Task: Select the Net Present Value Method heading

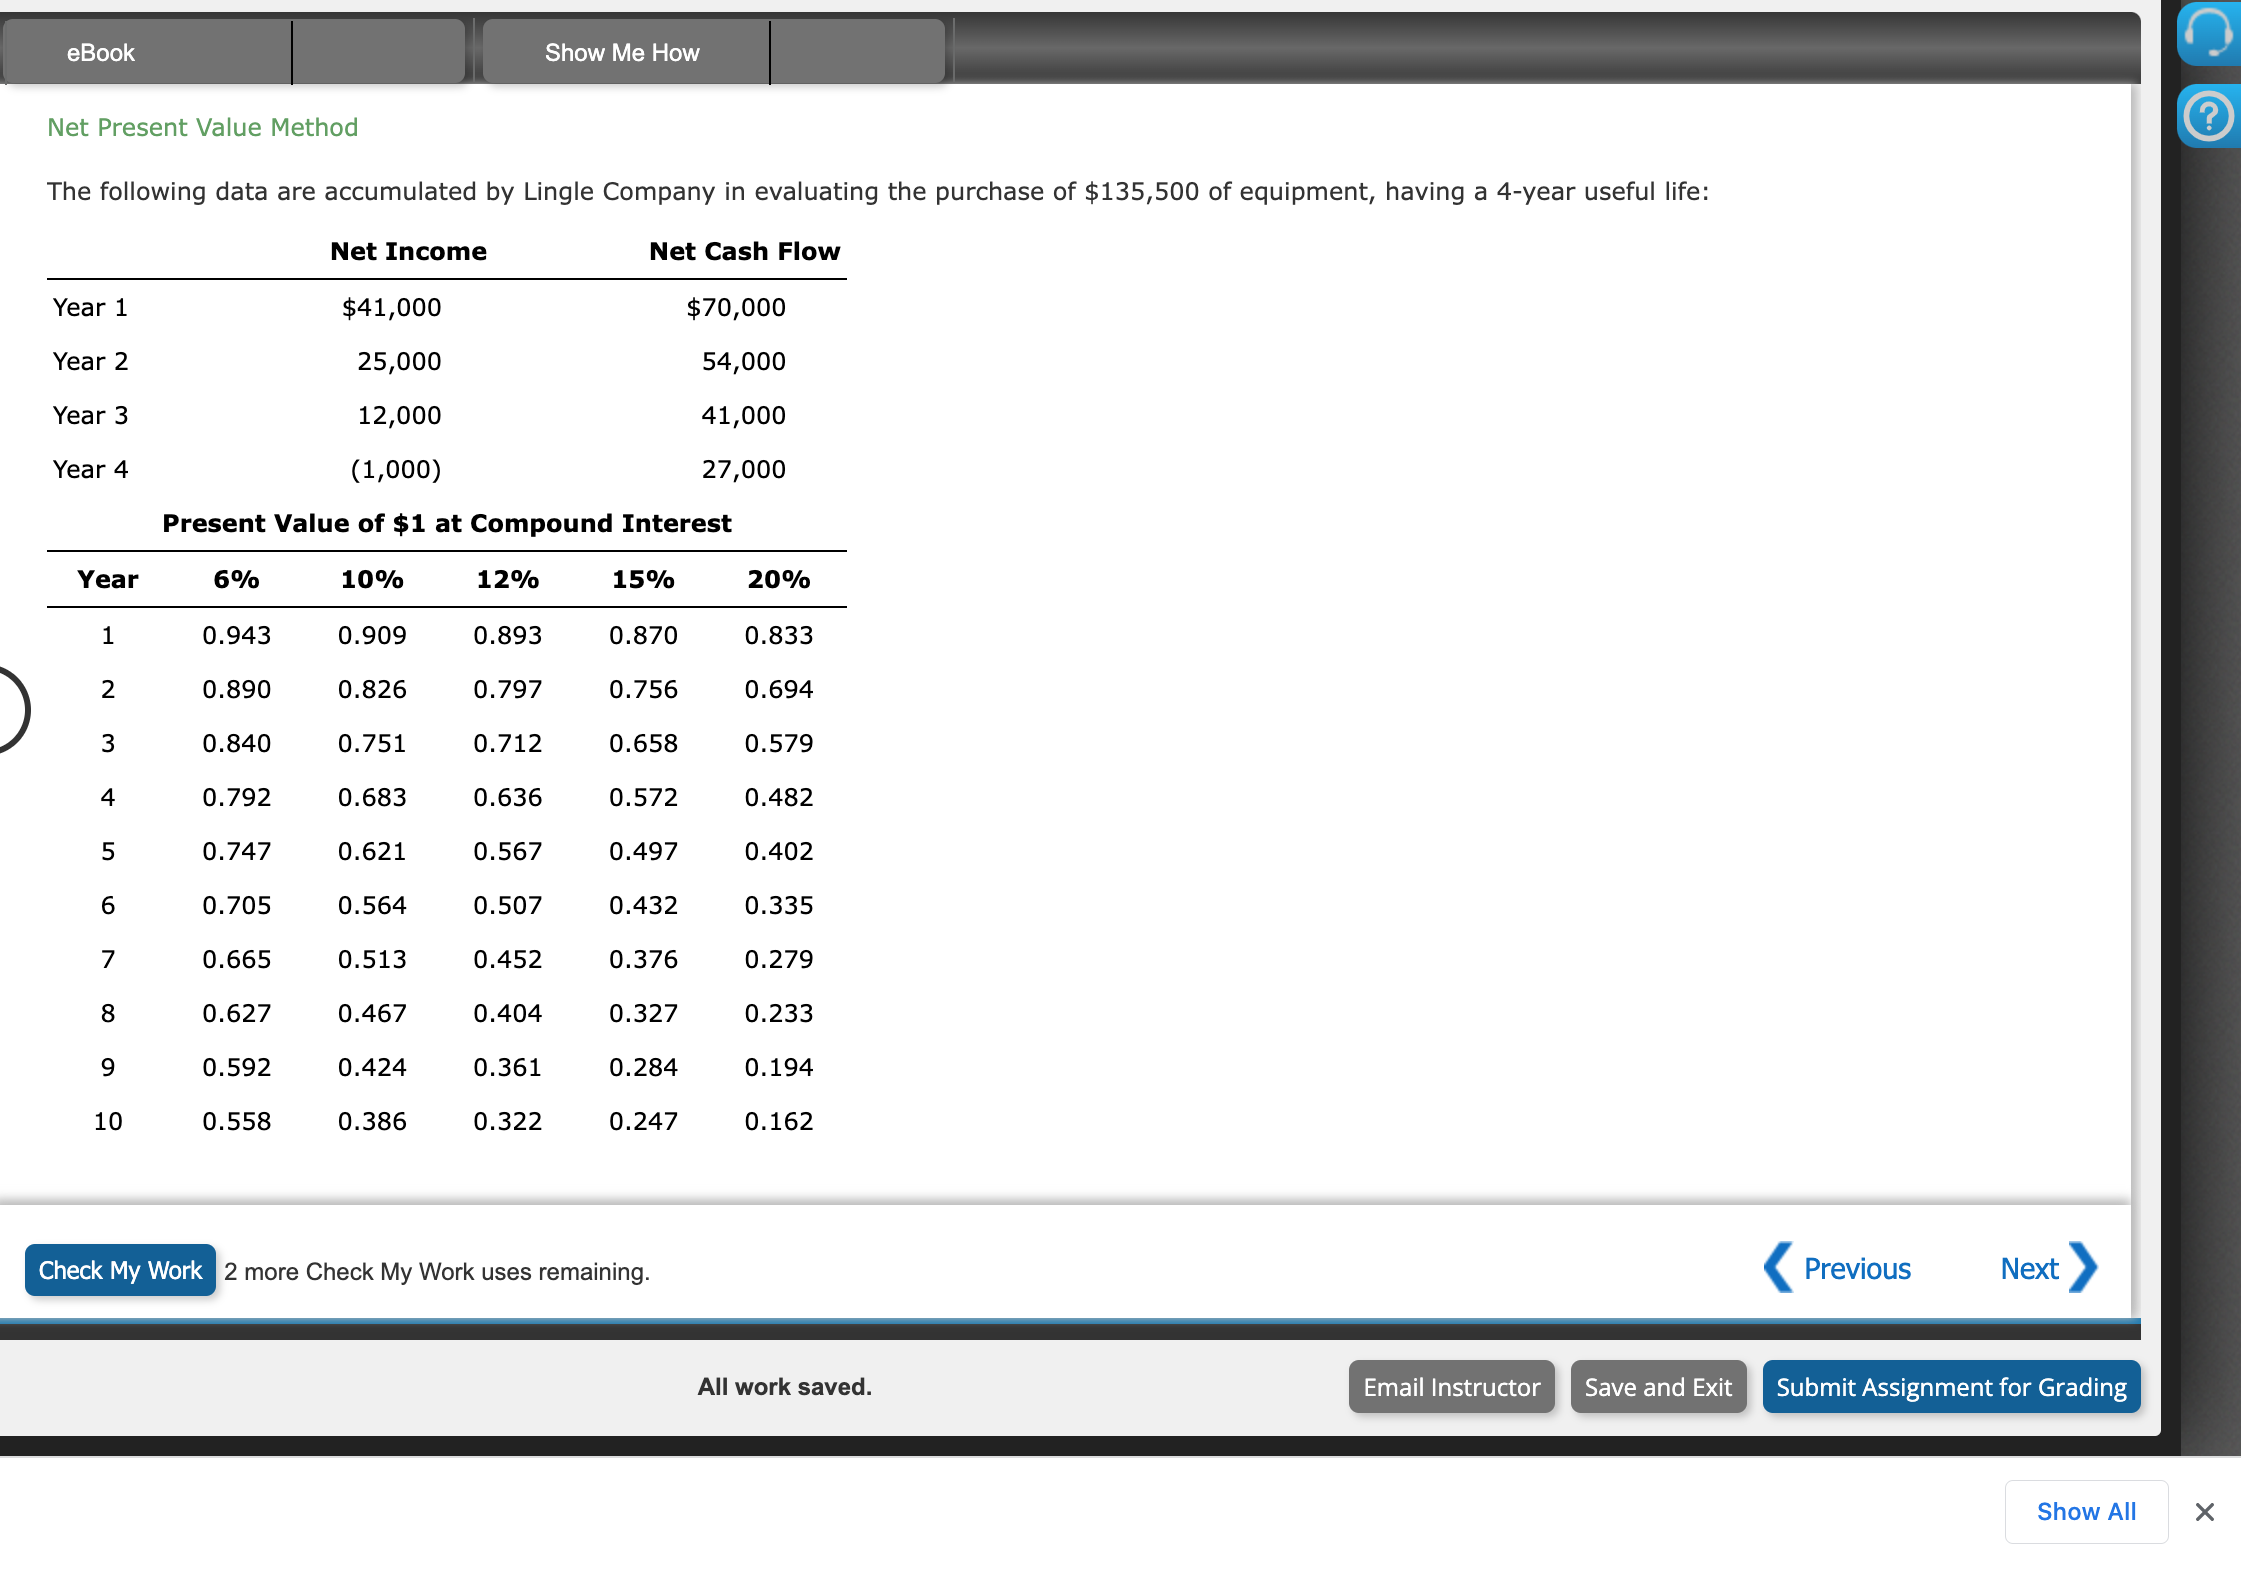Action: (202, 127)
